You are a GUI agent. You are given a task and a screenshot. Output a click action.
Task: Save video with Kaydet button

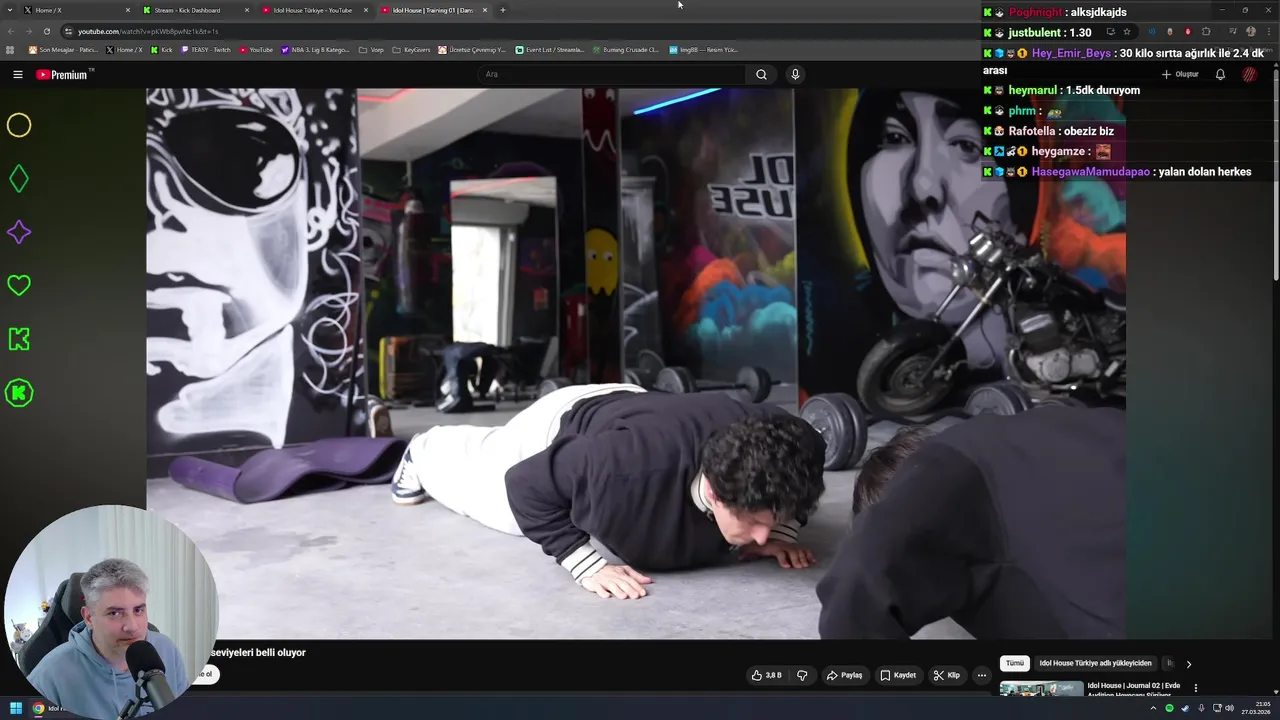coord(898,675)
